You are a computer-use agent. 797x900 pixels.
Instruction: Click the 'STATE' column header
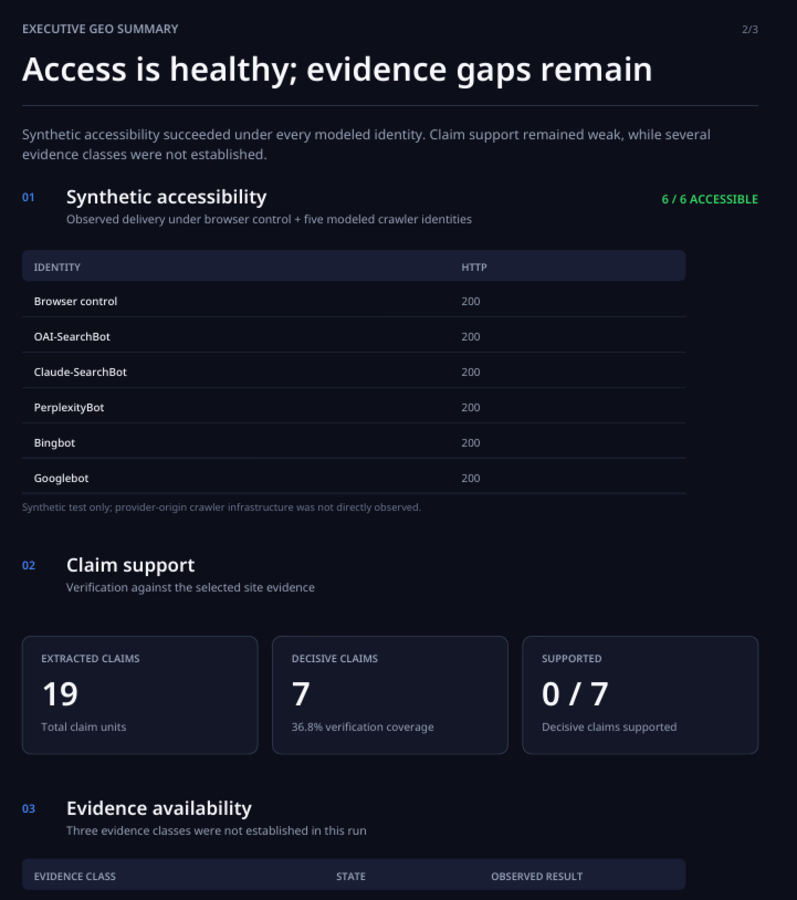tap(351, 876)
